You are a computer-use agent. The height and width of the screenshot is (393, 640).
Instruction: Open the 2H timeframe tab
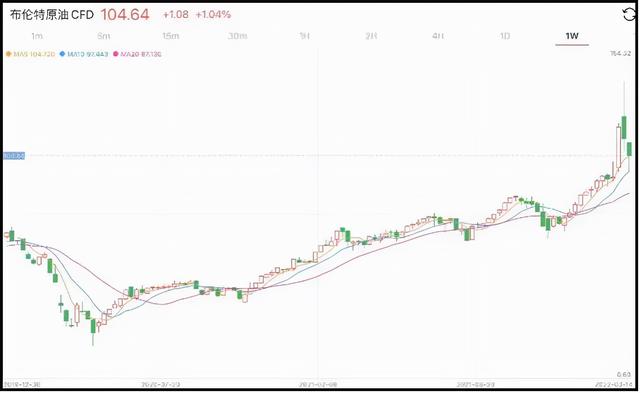pyautogui.click(x=371, y=36)
